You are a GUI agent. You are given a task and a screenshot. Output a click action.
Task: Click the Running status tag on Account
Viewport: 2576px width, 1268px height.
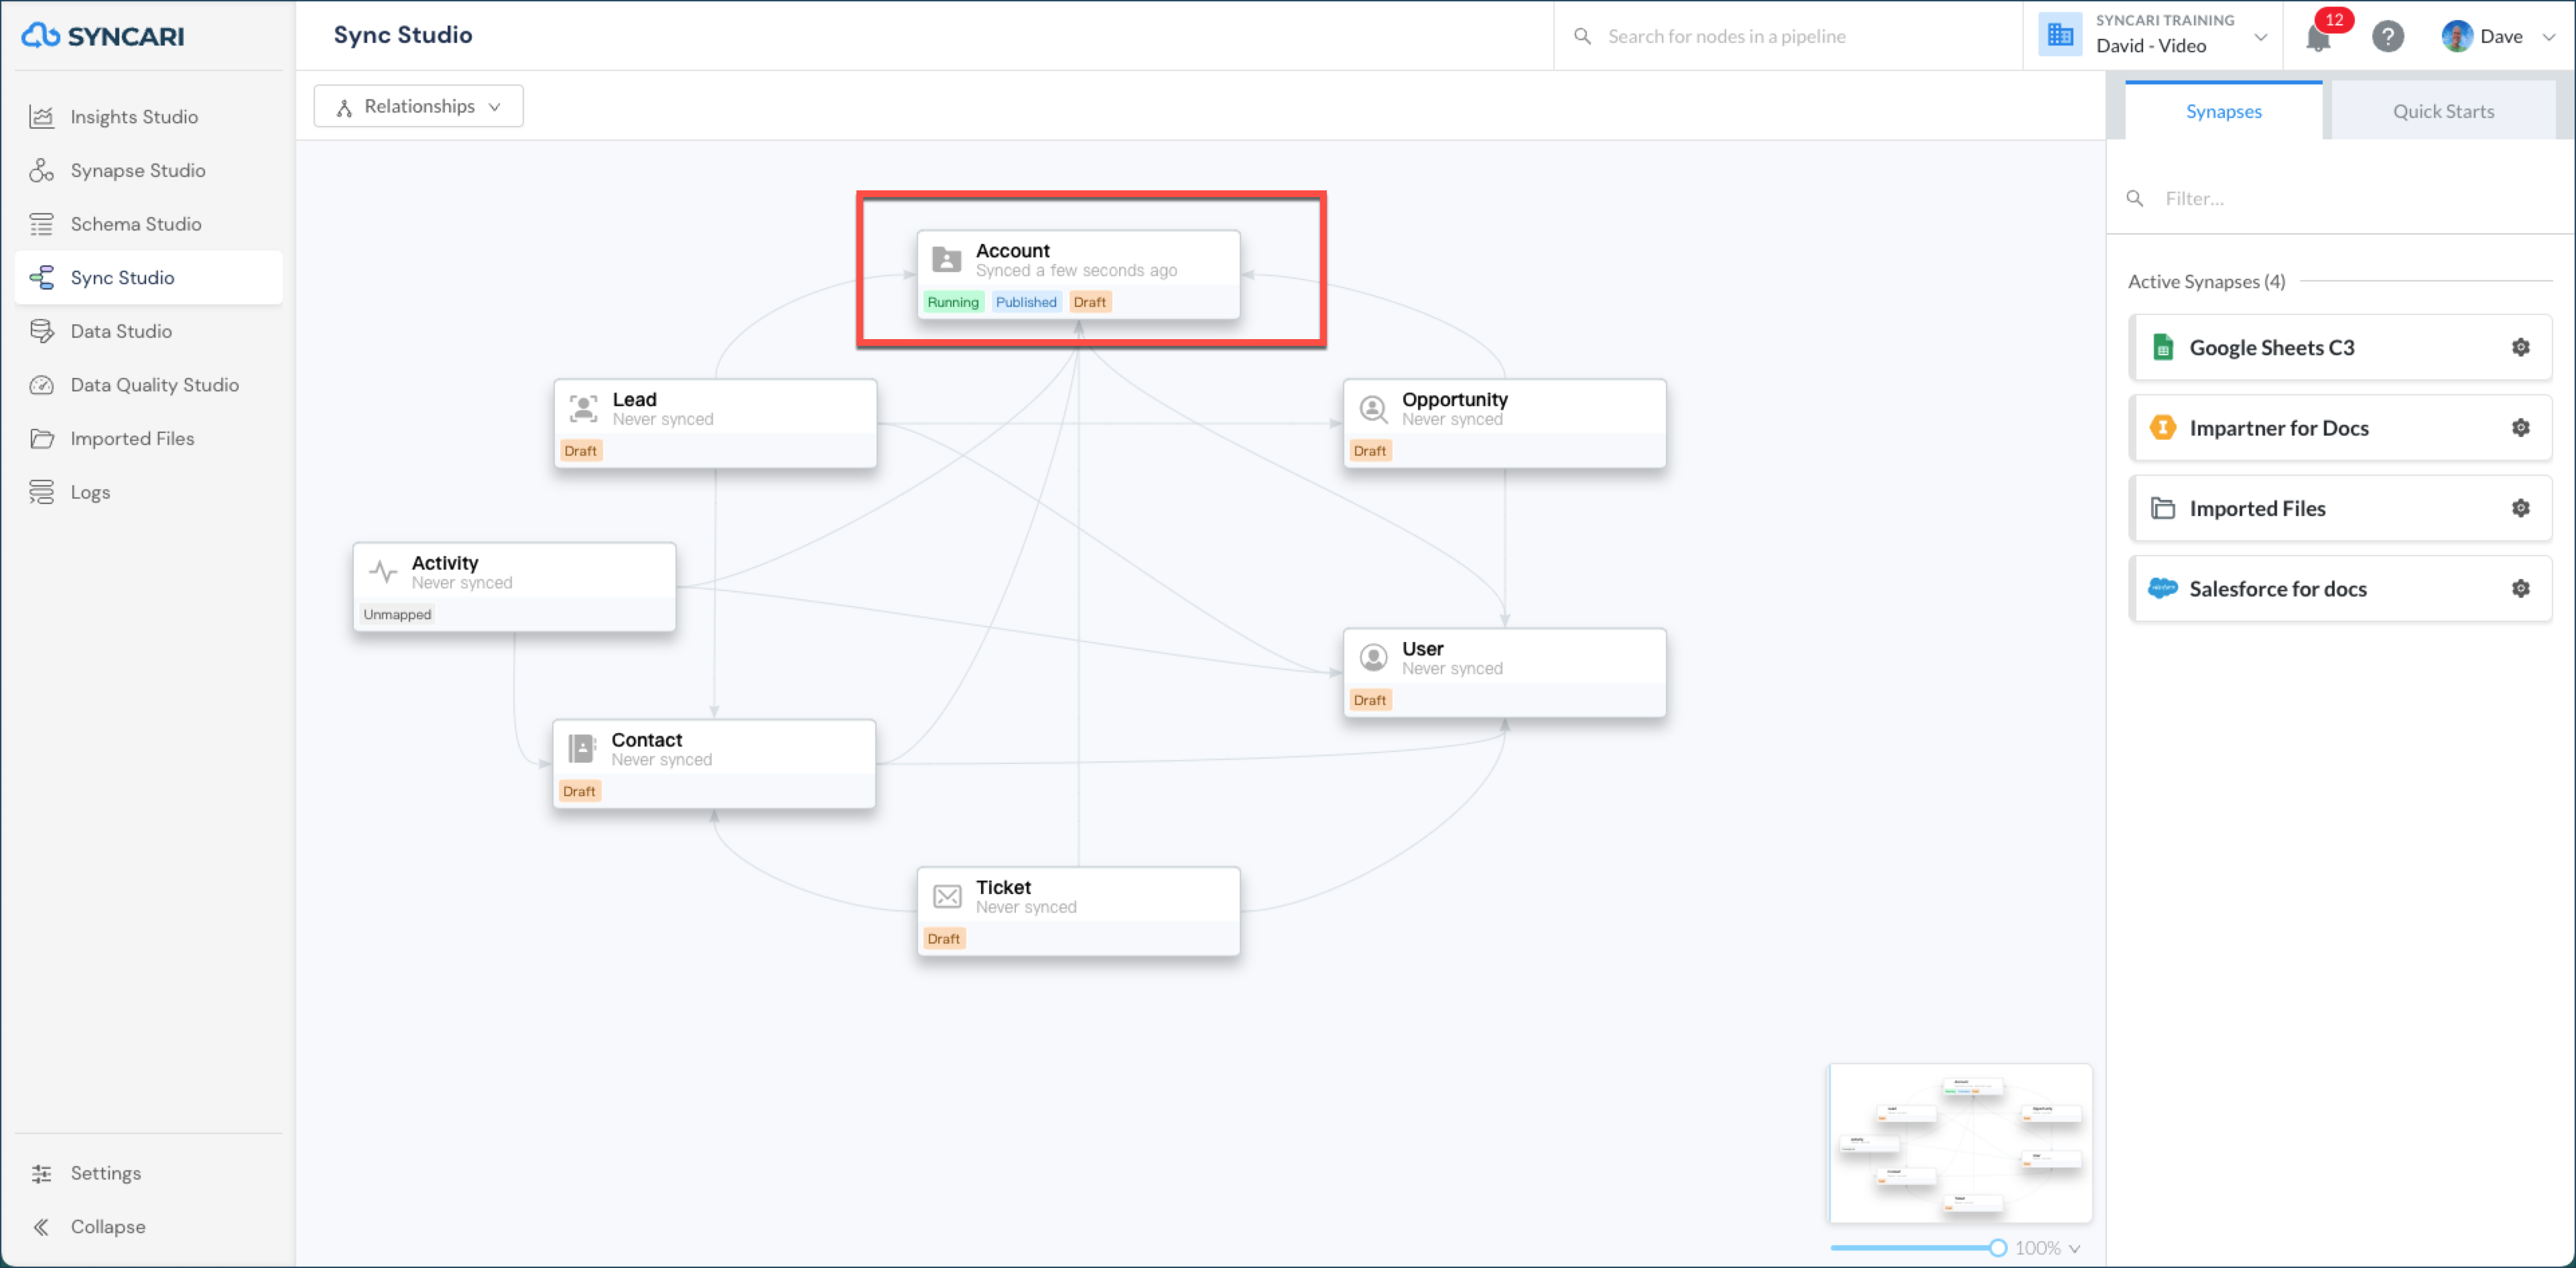pos(953,302)
